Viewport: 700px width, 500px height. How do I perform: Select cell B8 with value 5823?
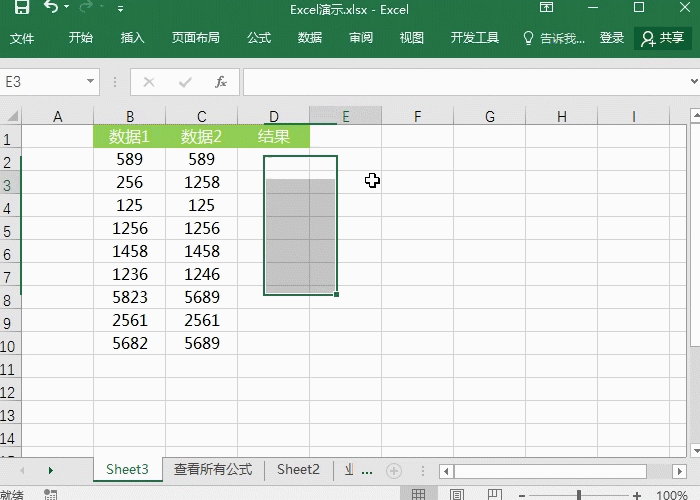129,297
